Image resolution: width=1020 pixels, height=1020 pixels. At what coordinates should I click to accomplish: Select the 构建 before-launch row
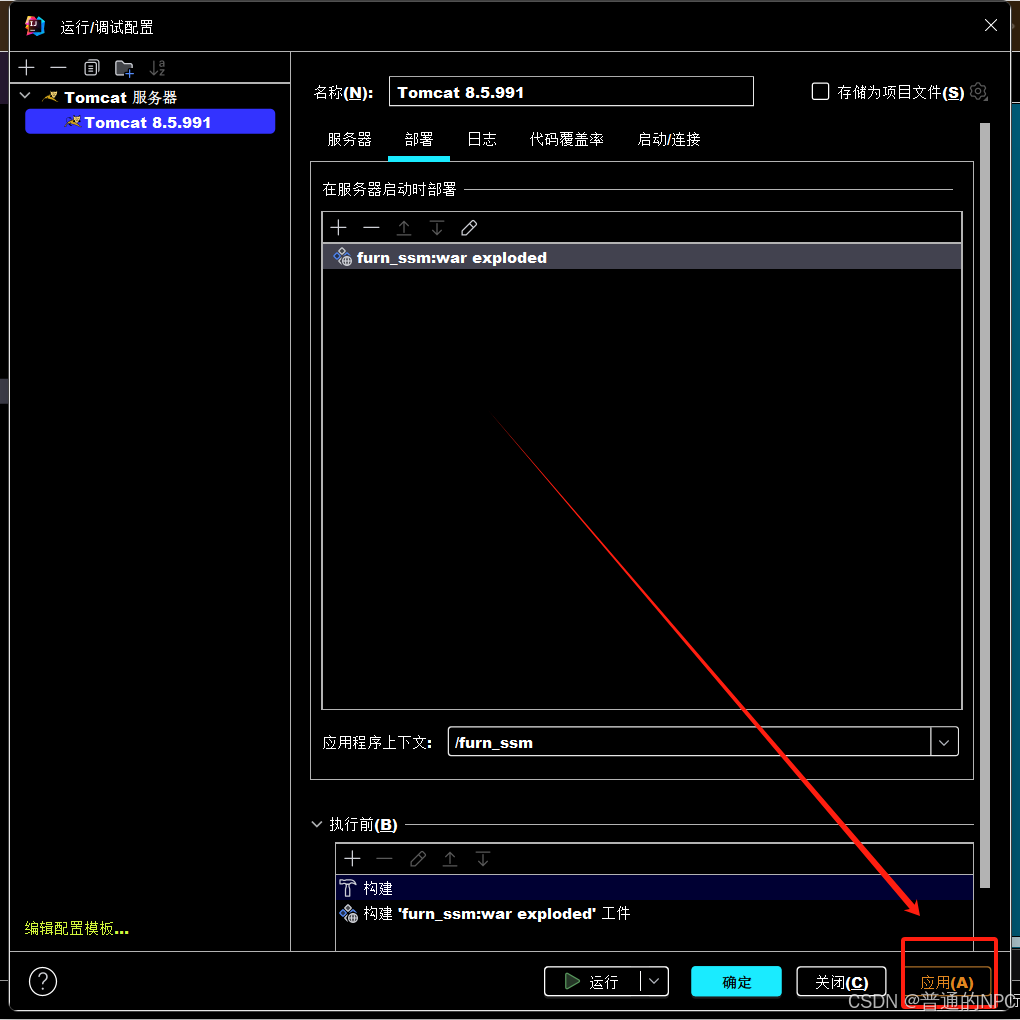(x=654, y=888)
